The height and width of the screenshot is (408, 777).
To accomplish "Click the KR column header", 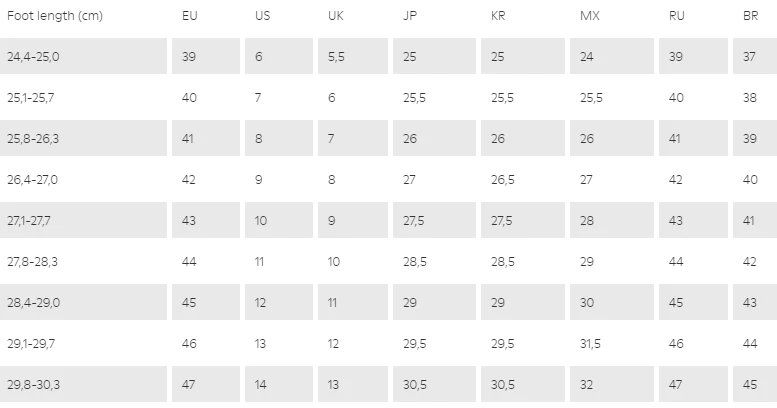I will pos(499,16).
